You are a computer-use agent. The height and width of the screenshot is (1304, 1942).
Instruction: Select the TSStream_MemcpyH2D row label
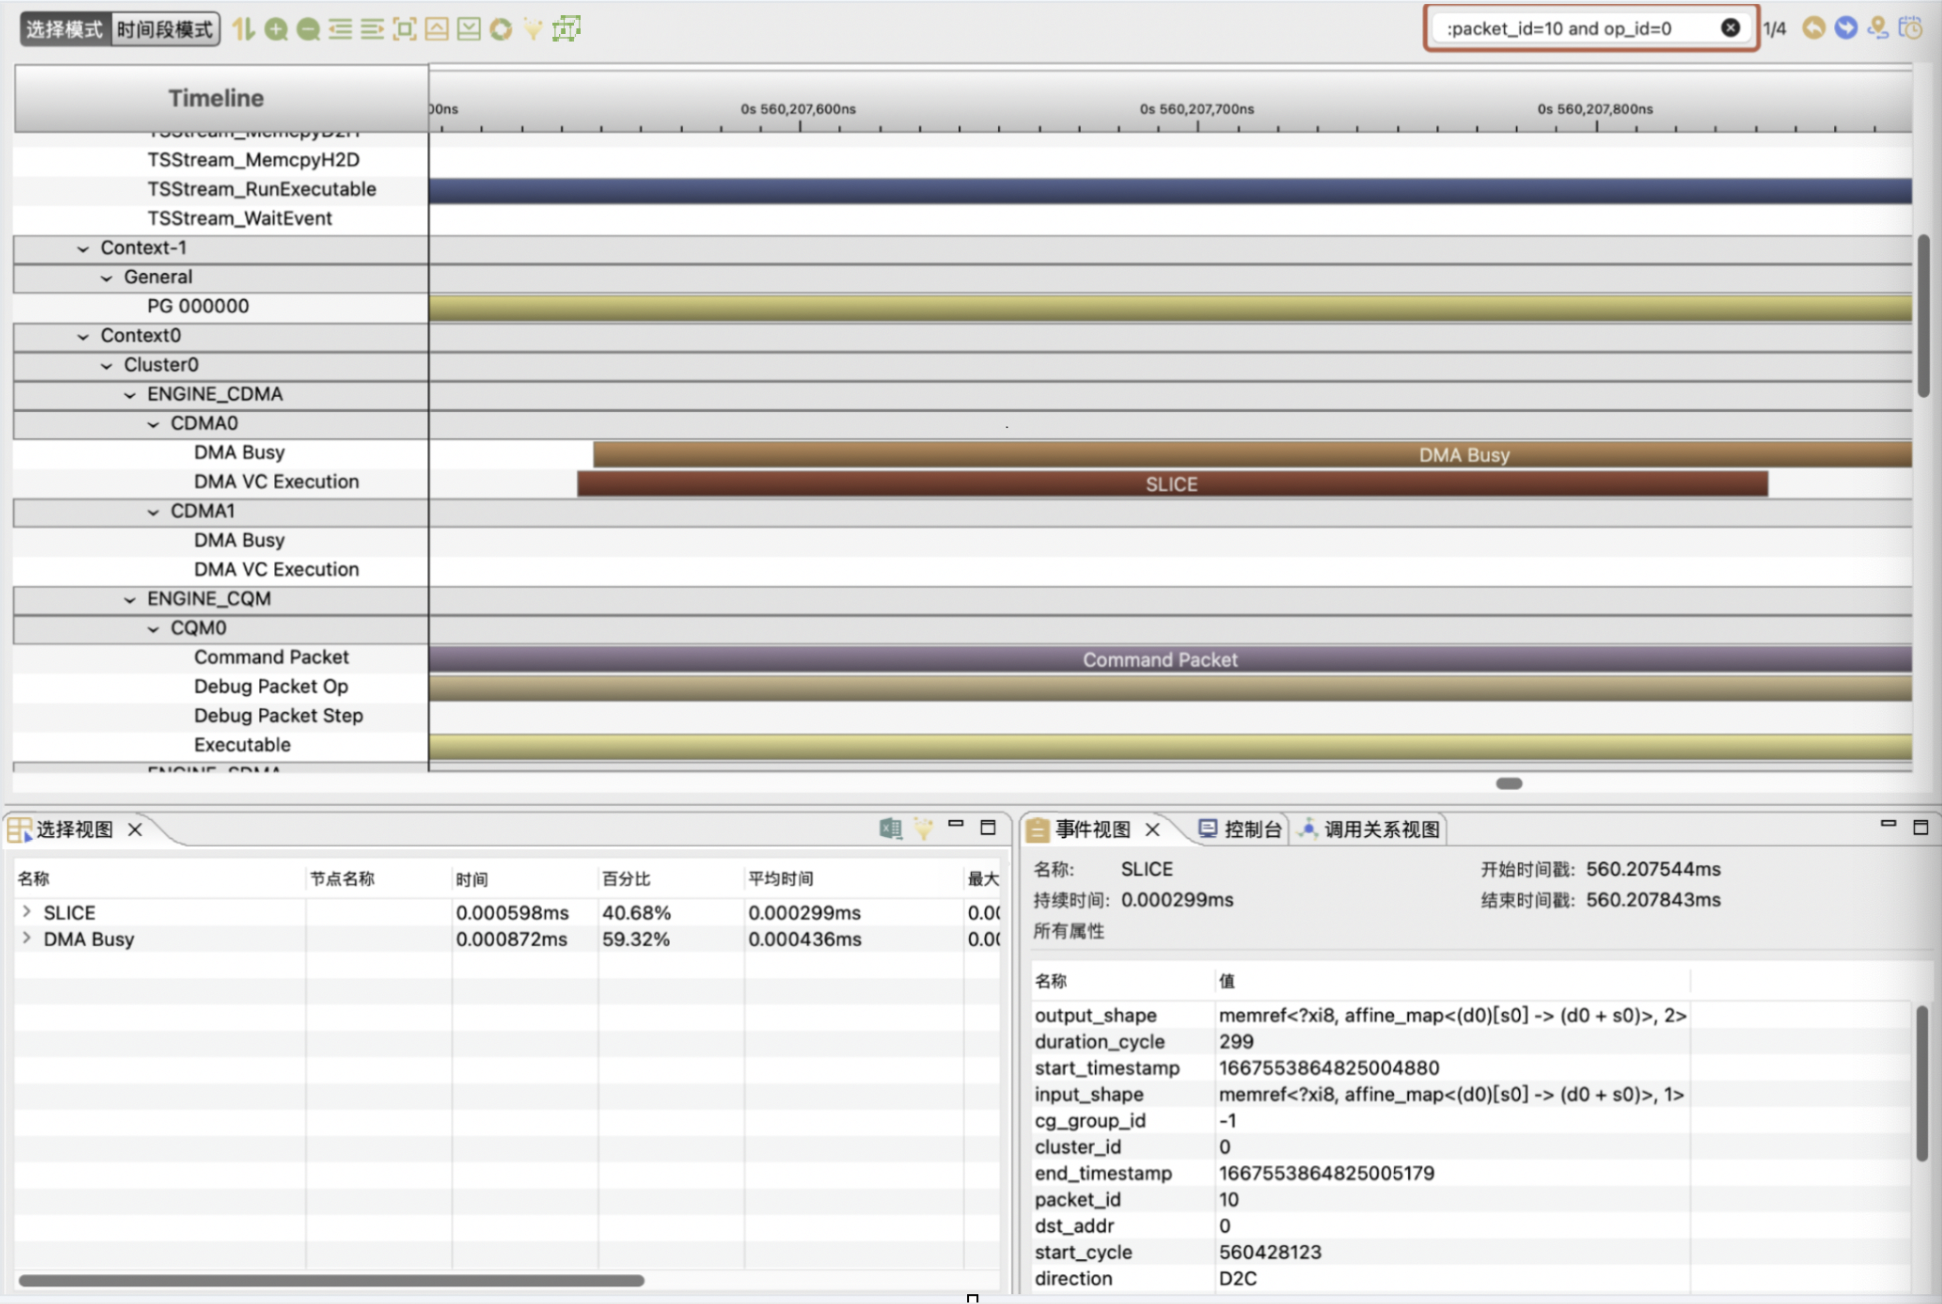pyautogui.click(x=253, y=160)
